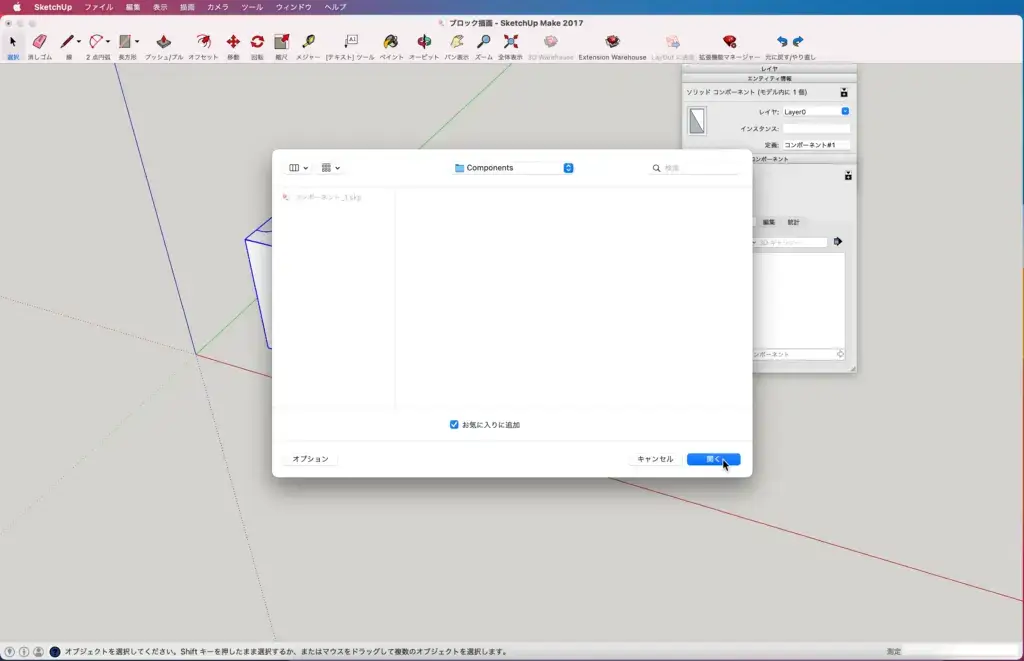This screenshot has width=1024, height=661.
Task: Open the SketchUp application menu
Action: tap(53, 7)
